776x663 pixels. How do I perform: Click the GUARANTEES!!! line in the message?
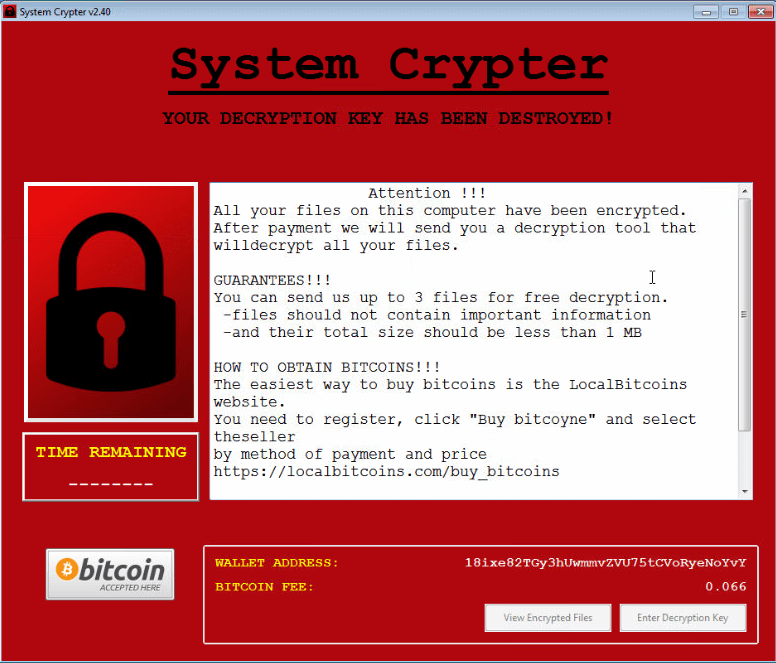tap(272, 280)
